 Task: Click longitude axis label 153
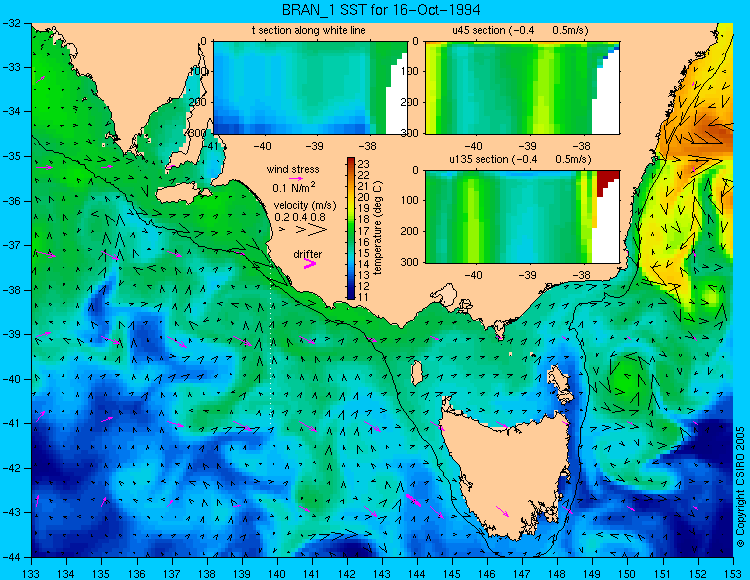coord(733,573)
